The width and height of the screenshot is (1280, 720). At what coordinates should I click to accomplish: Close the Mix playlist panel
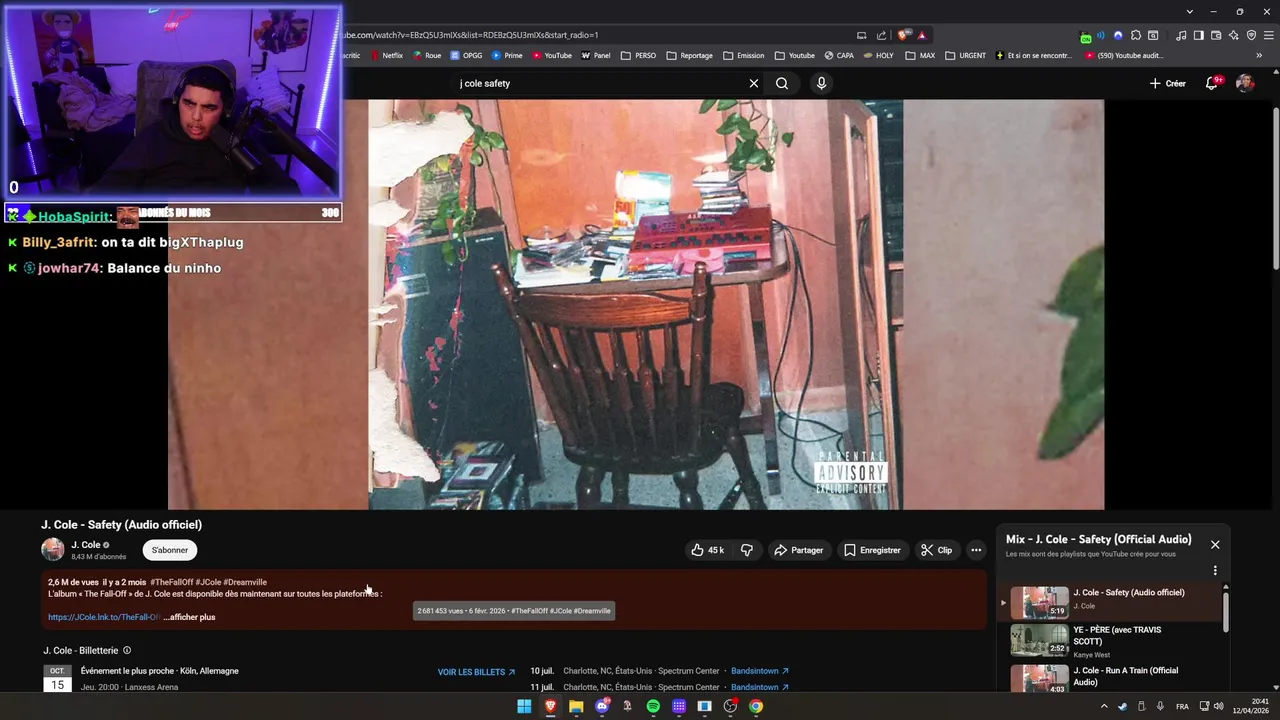point(1215,544)
